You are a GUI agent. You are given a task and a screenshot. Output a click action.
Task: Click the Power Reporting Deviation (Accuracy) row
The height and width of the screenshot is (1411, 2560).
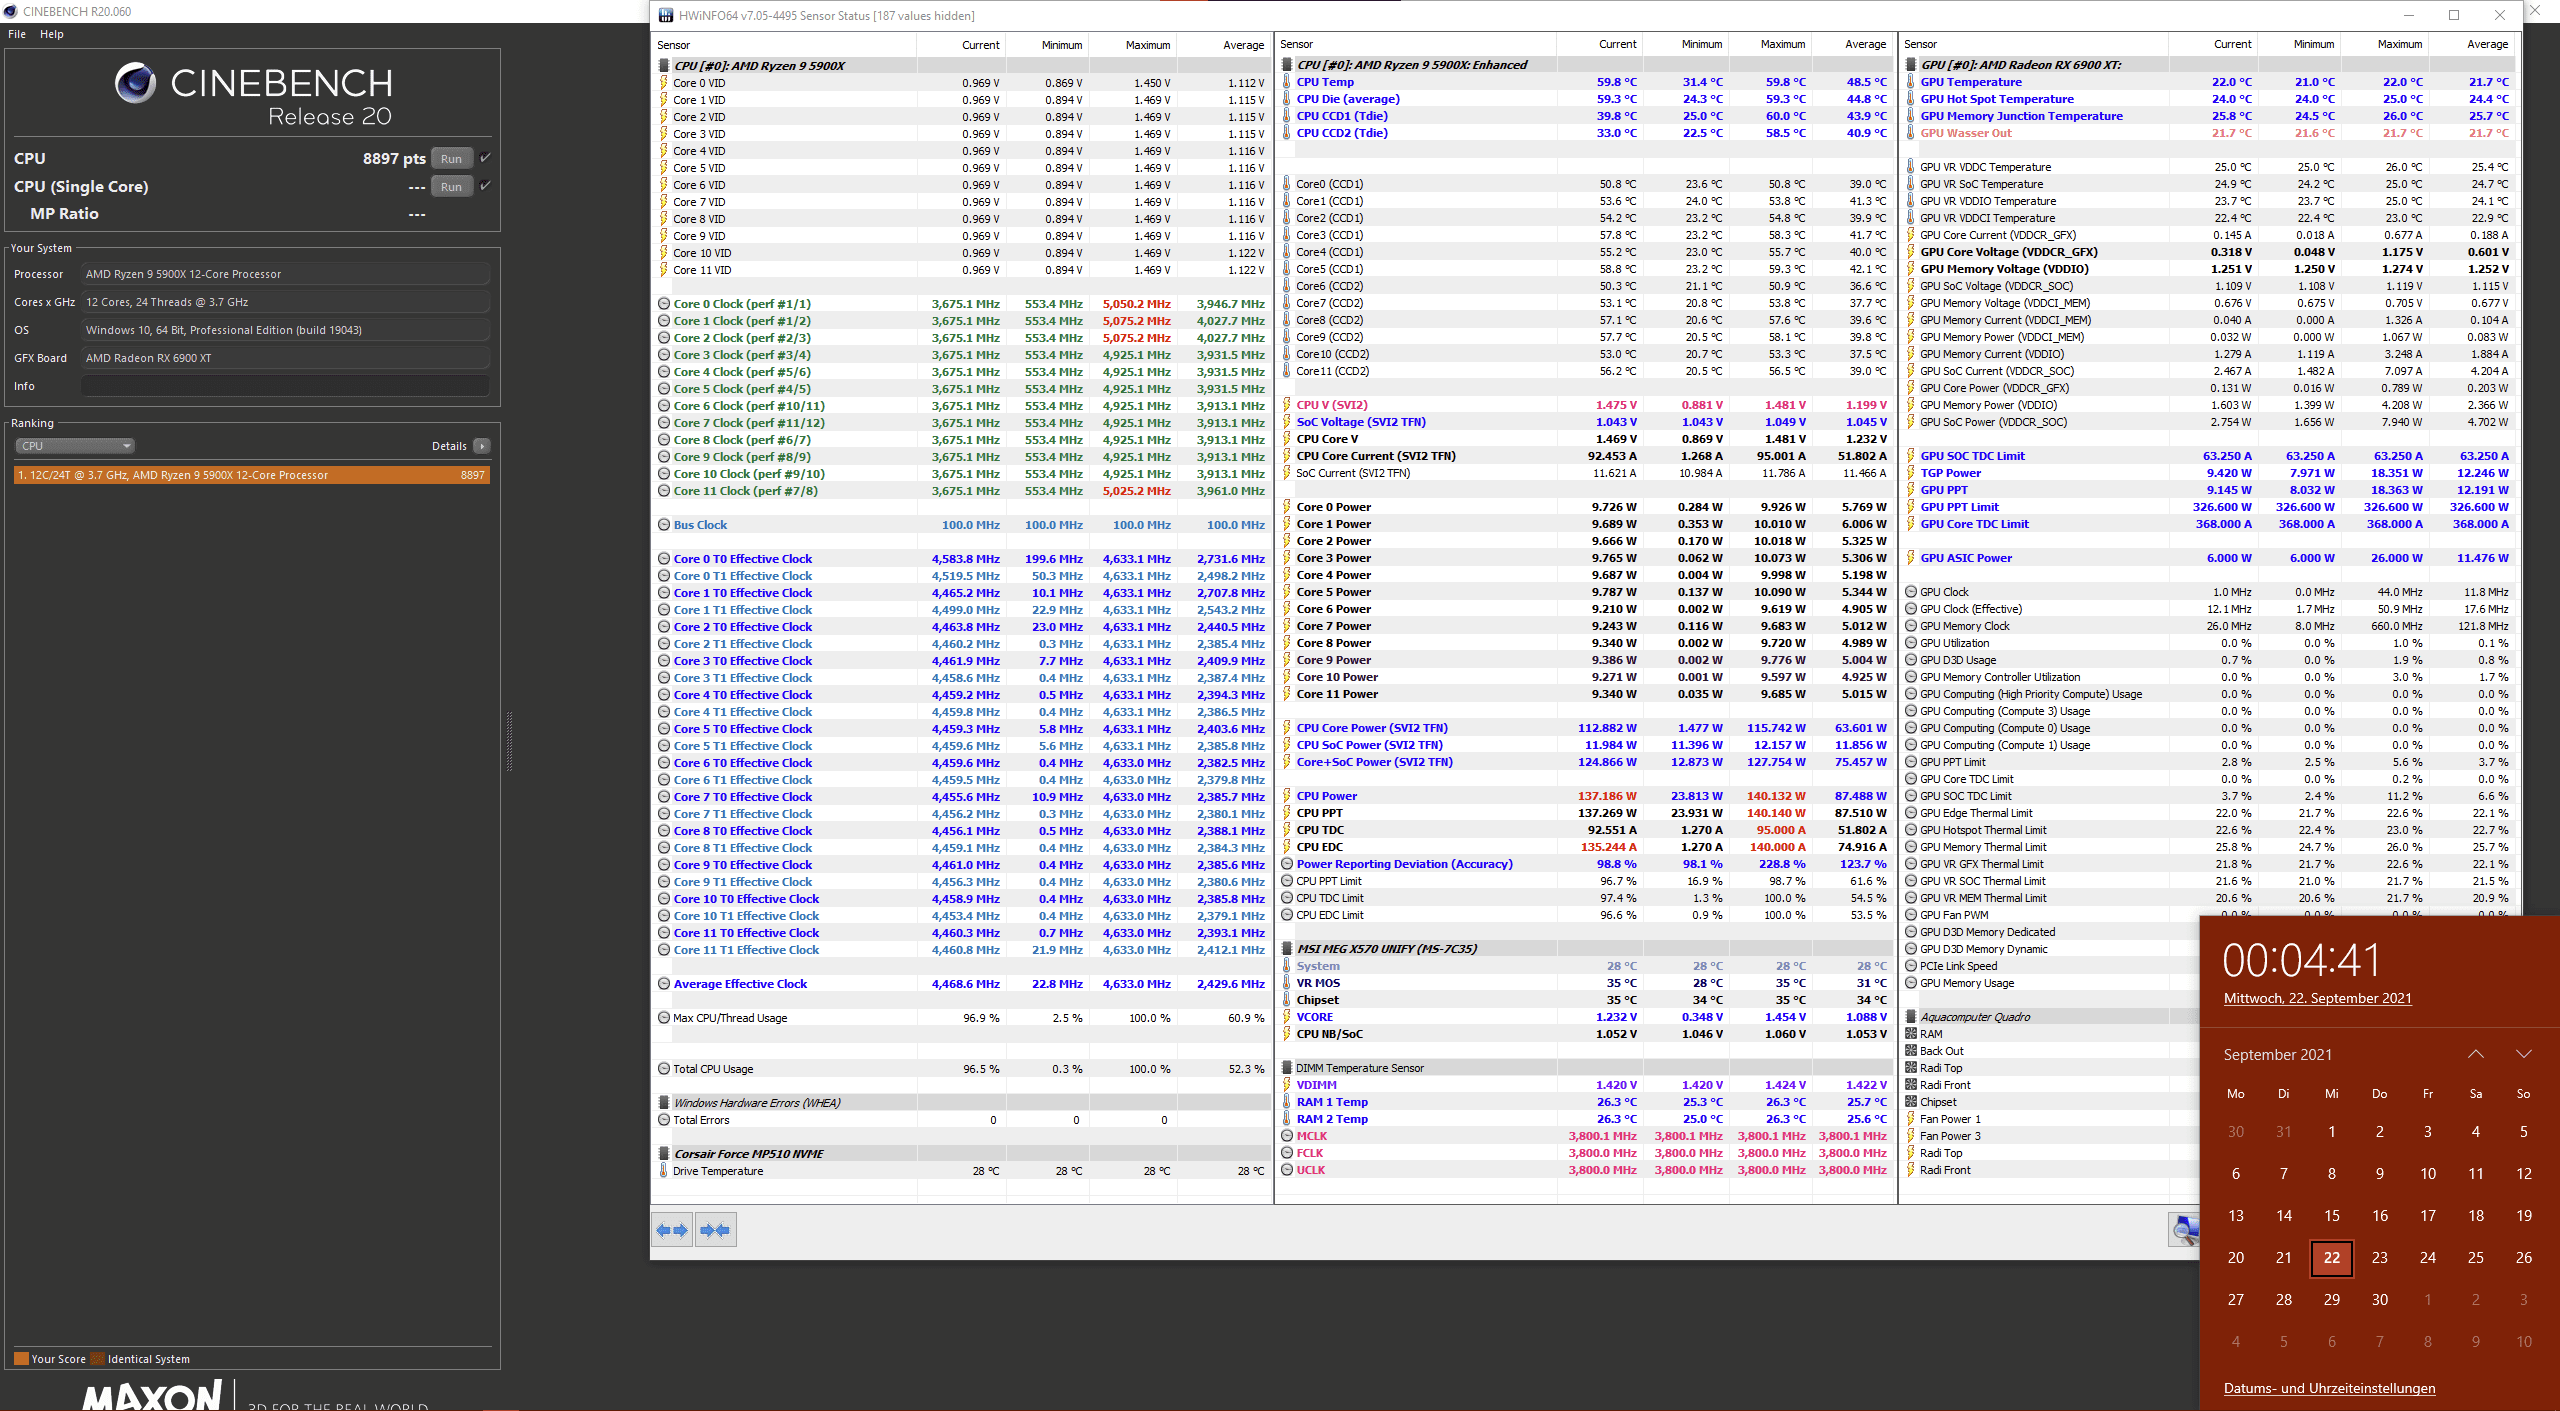click(x=1585, y=864)
